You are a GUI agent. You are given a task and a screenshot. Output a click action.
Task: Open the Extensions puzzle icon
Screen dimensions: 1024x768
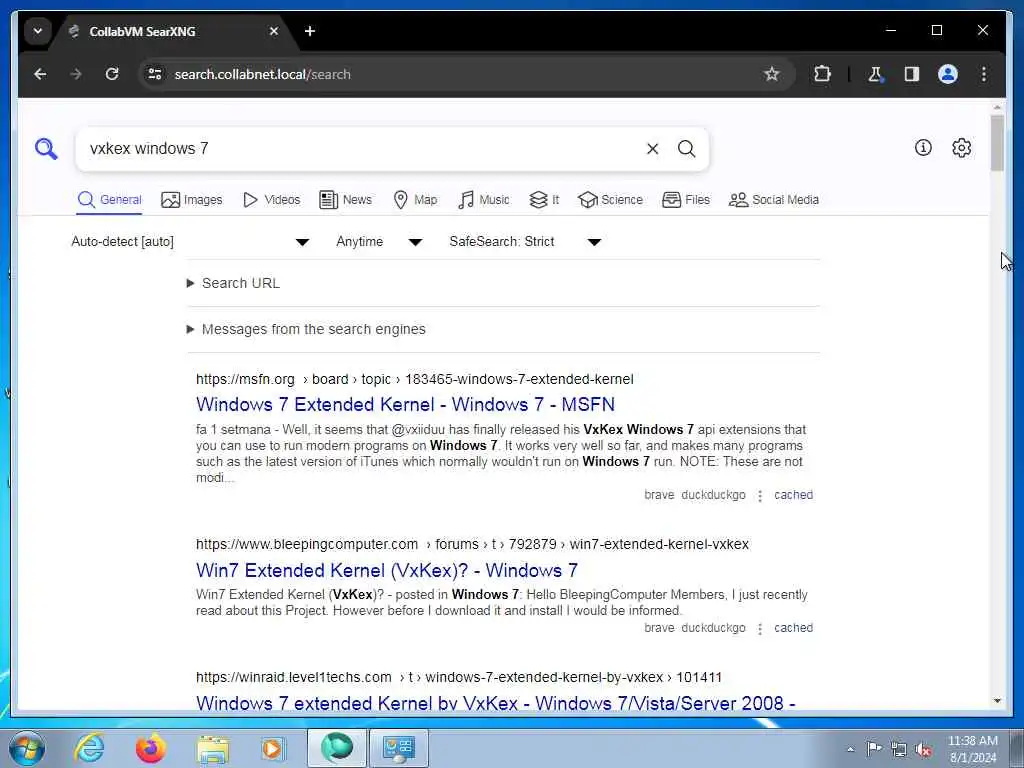[x=822, y=74]
